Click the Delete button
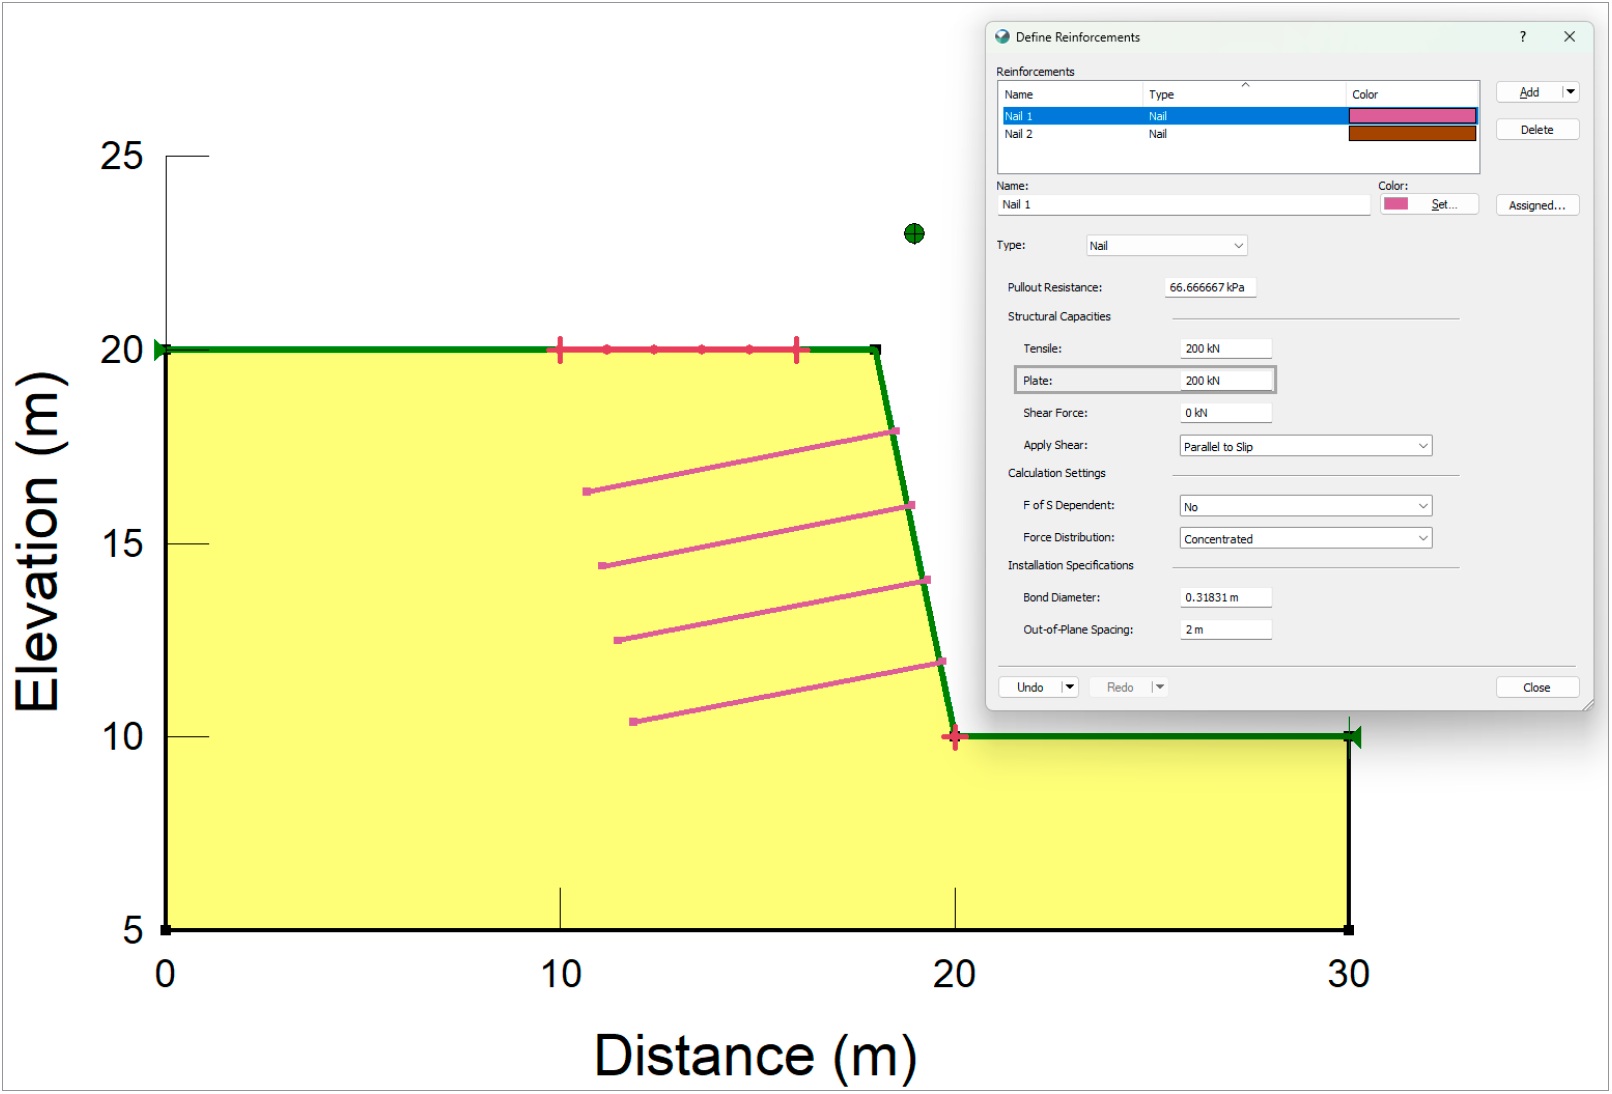 1537,129
